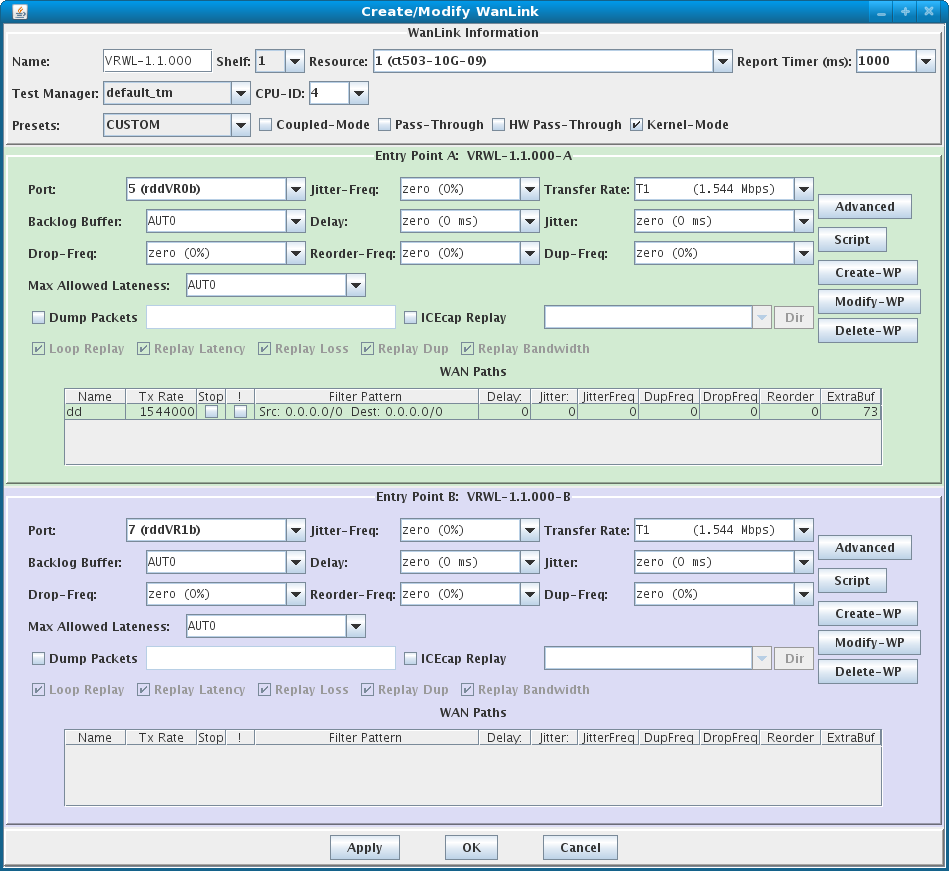Open Entry Point A Port dropdown
The width and height of the screenshot is (949, 871).
(295, 189)
